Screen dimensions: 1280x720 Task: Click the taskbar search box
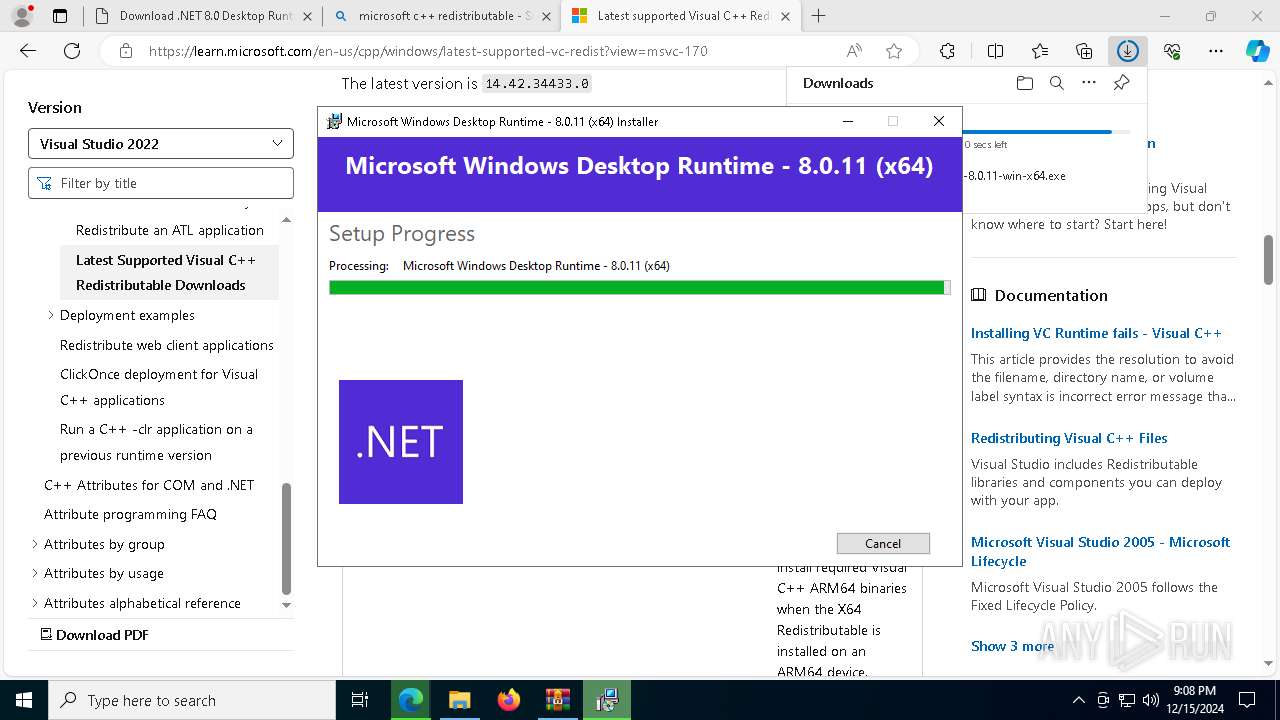tap(191, 700)
